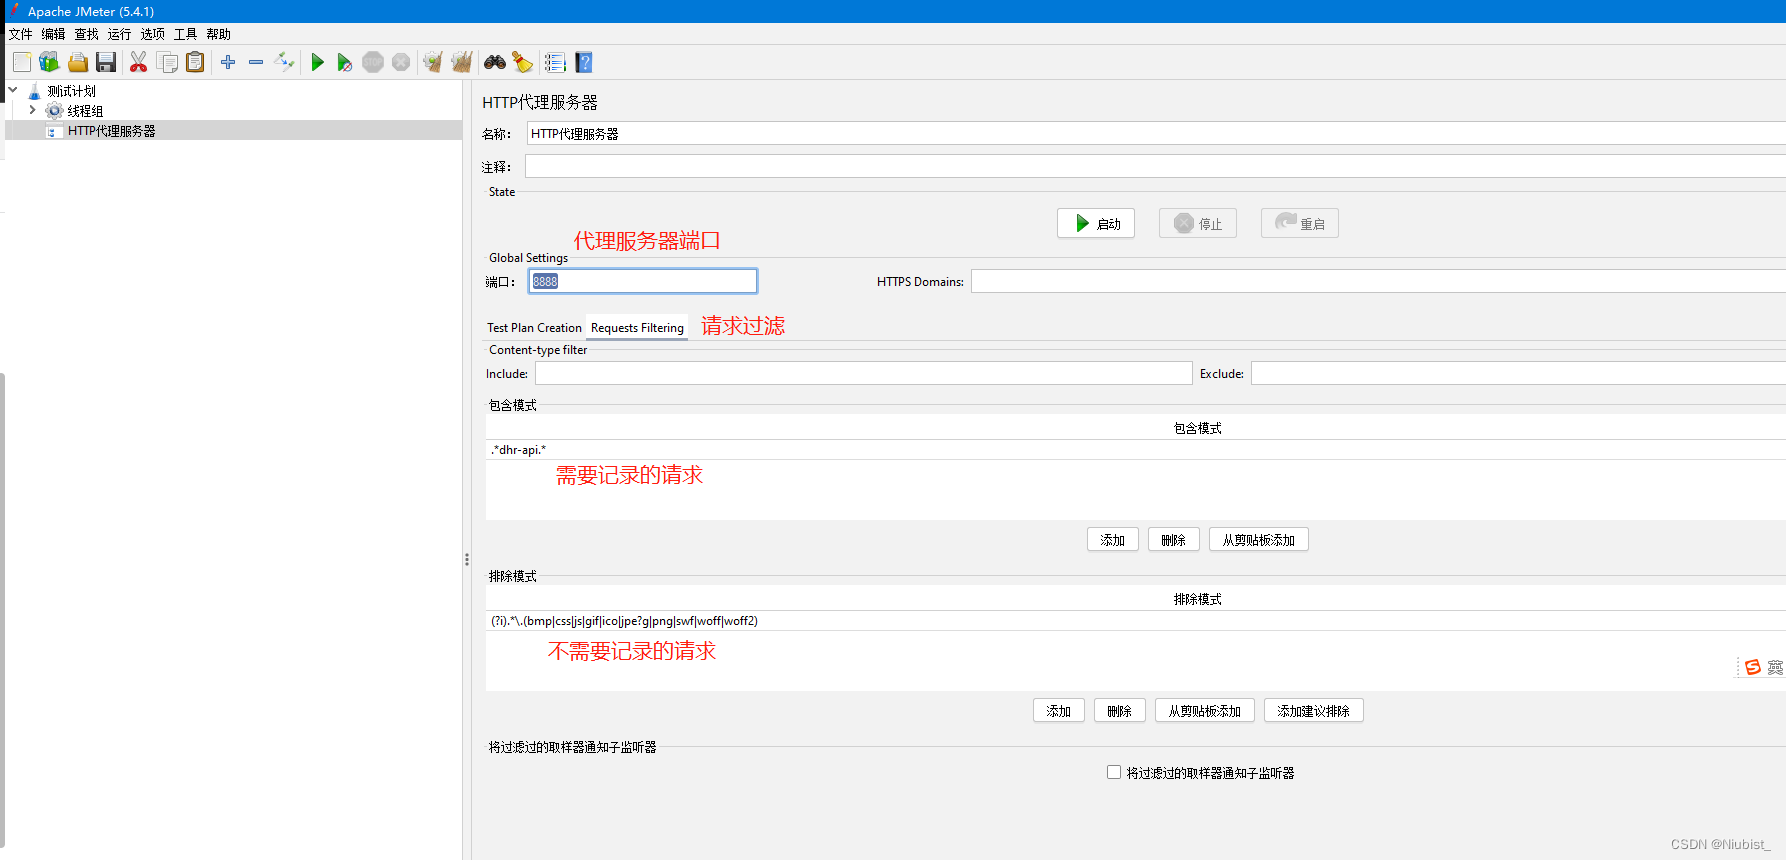Clear results with the single broom icon
Screen dimensions: 1786x860
[x=433, y=63]
